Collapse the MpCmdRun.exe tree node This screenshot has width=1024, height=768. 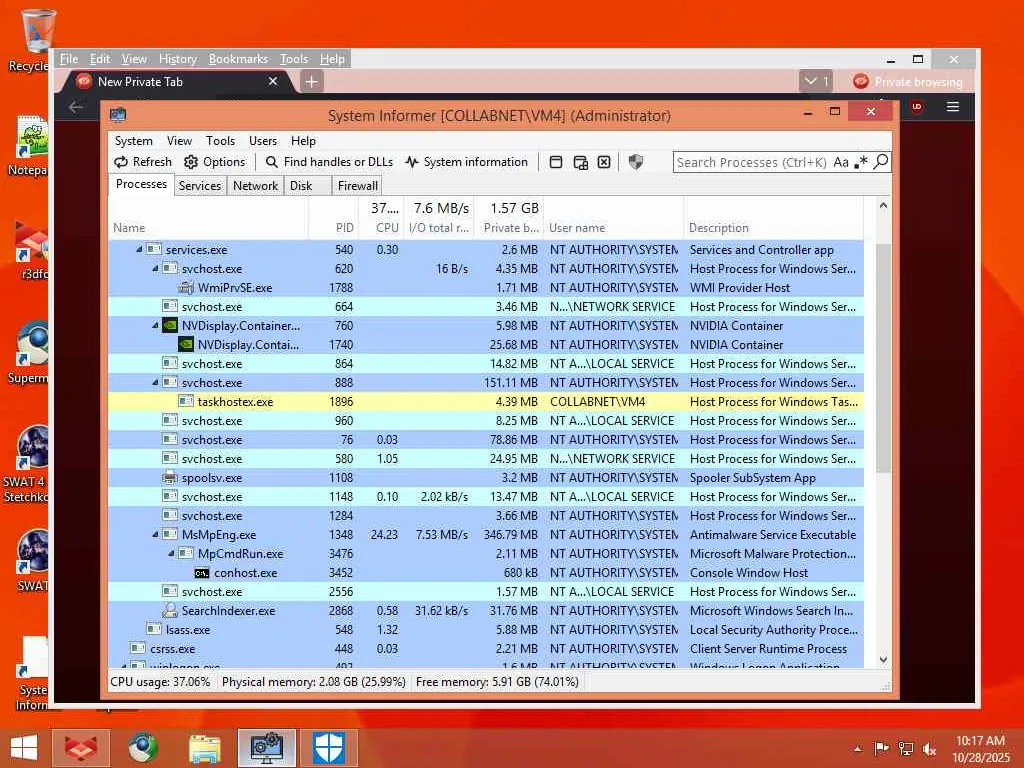[x=171, y=553]
